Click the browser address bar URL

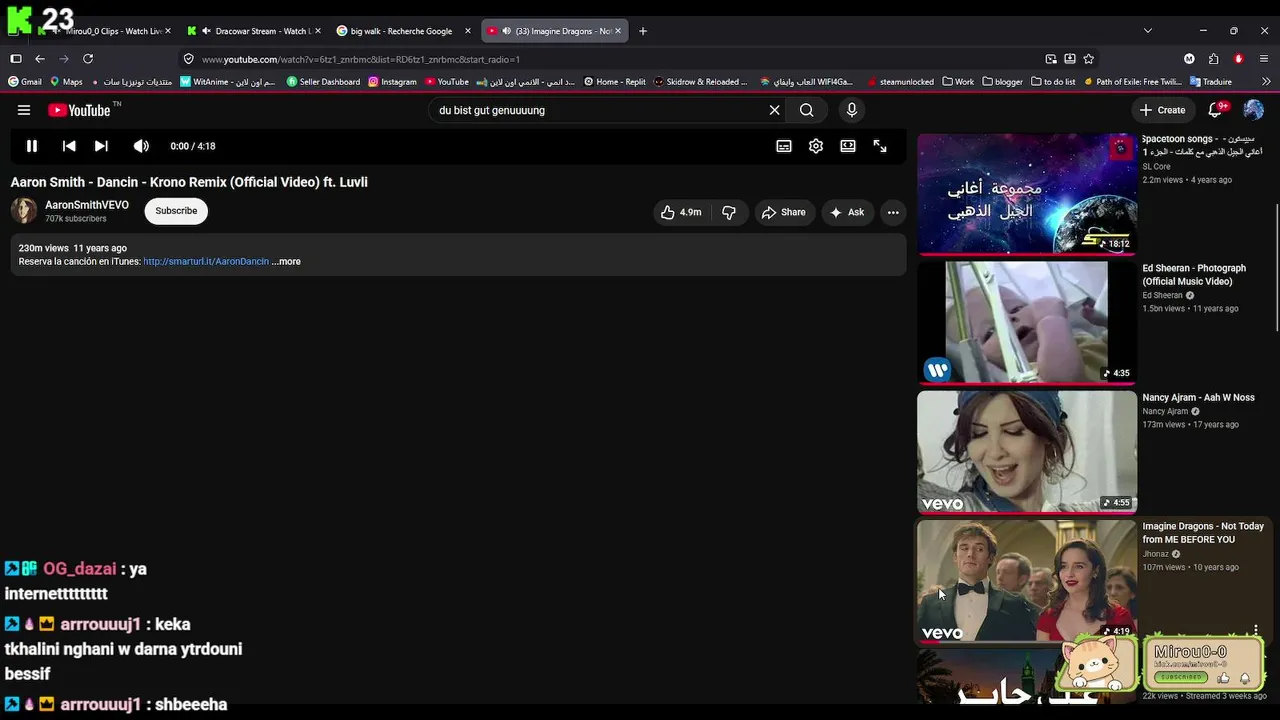[361, 59]
